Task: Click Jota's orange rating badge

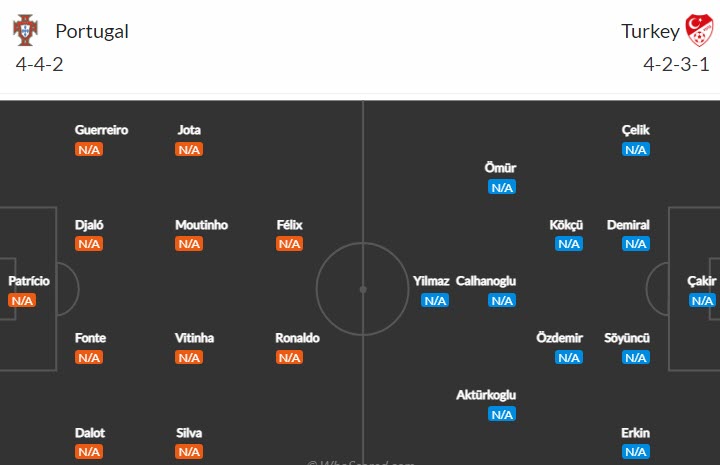Action: point(189,149)
